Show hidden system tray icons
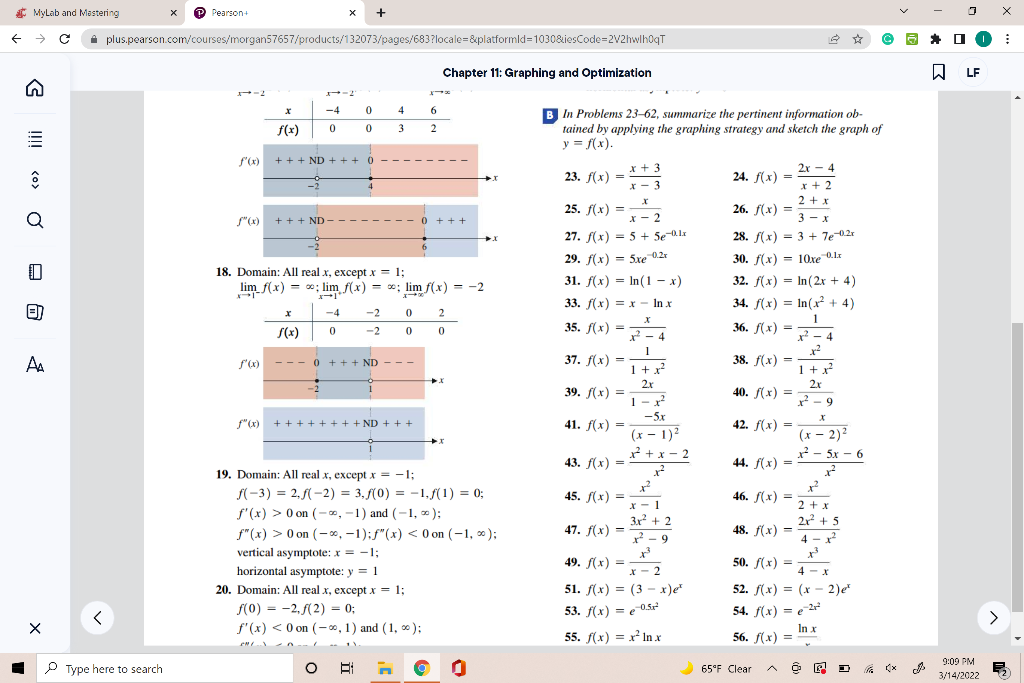Screen dimensions: 1024x683 [772, 669]
